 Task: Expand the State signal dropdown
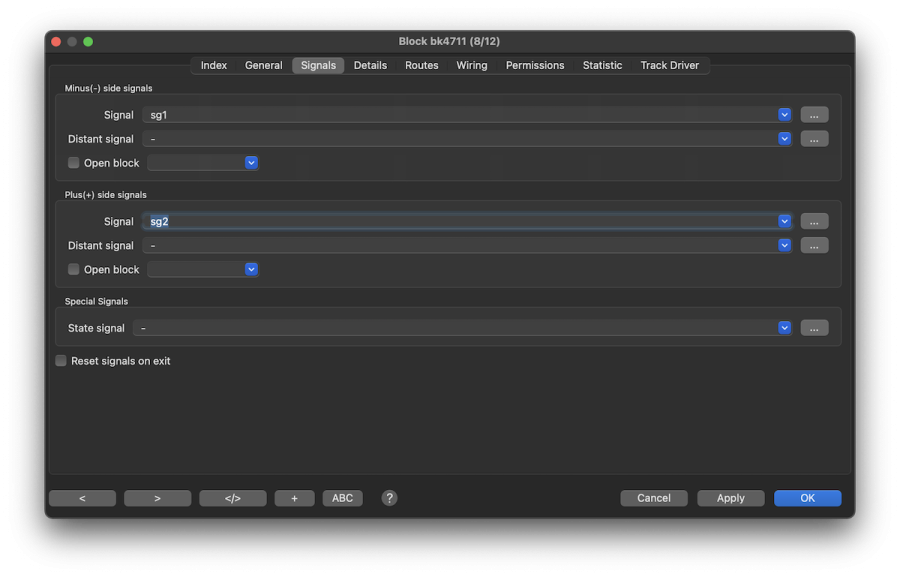click(784, 328)
